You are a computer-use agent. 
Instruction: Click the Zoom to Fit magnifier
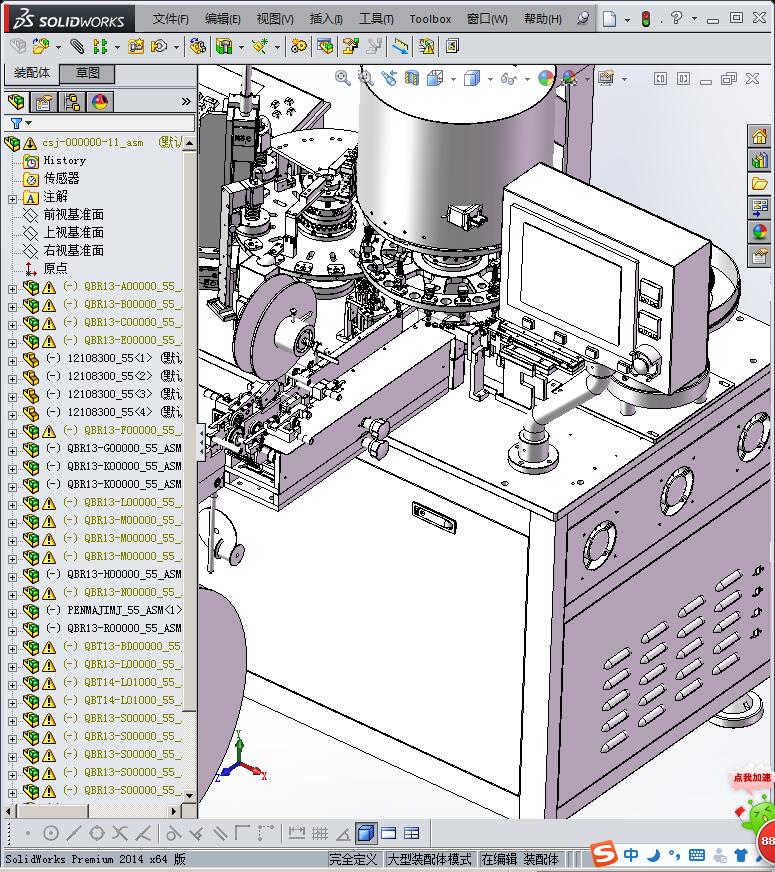pos(342,78)
